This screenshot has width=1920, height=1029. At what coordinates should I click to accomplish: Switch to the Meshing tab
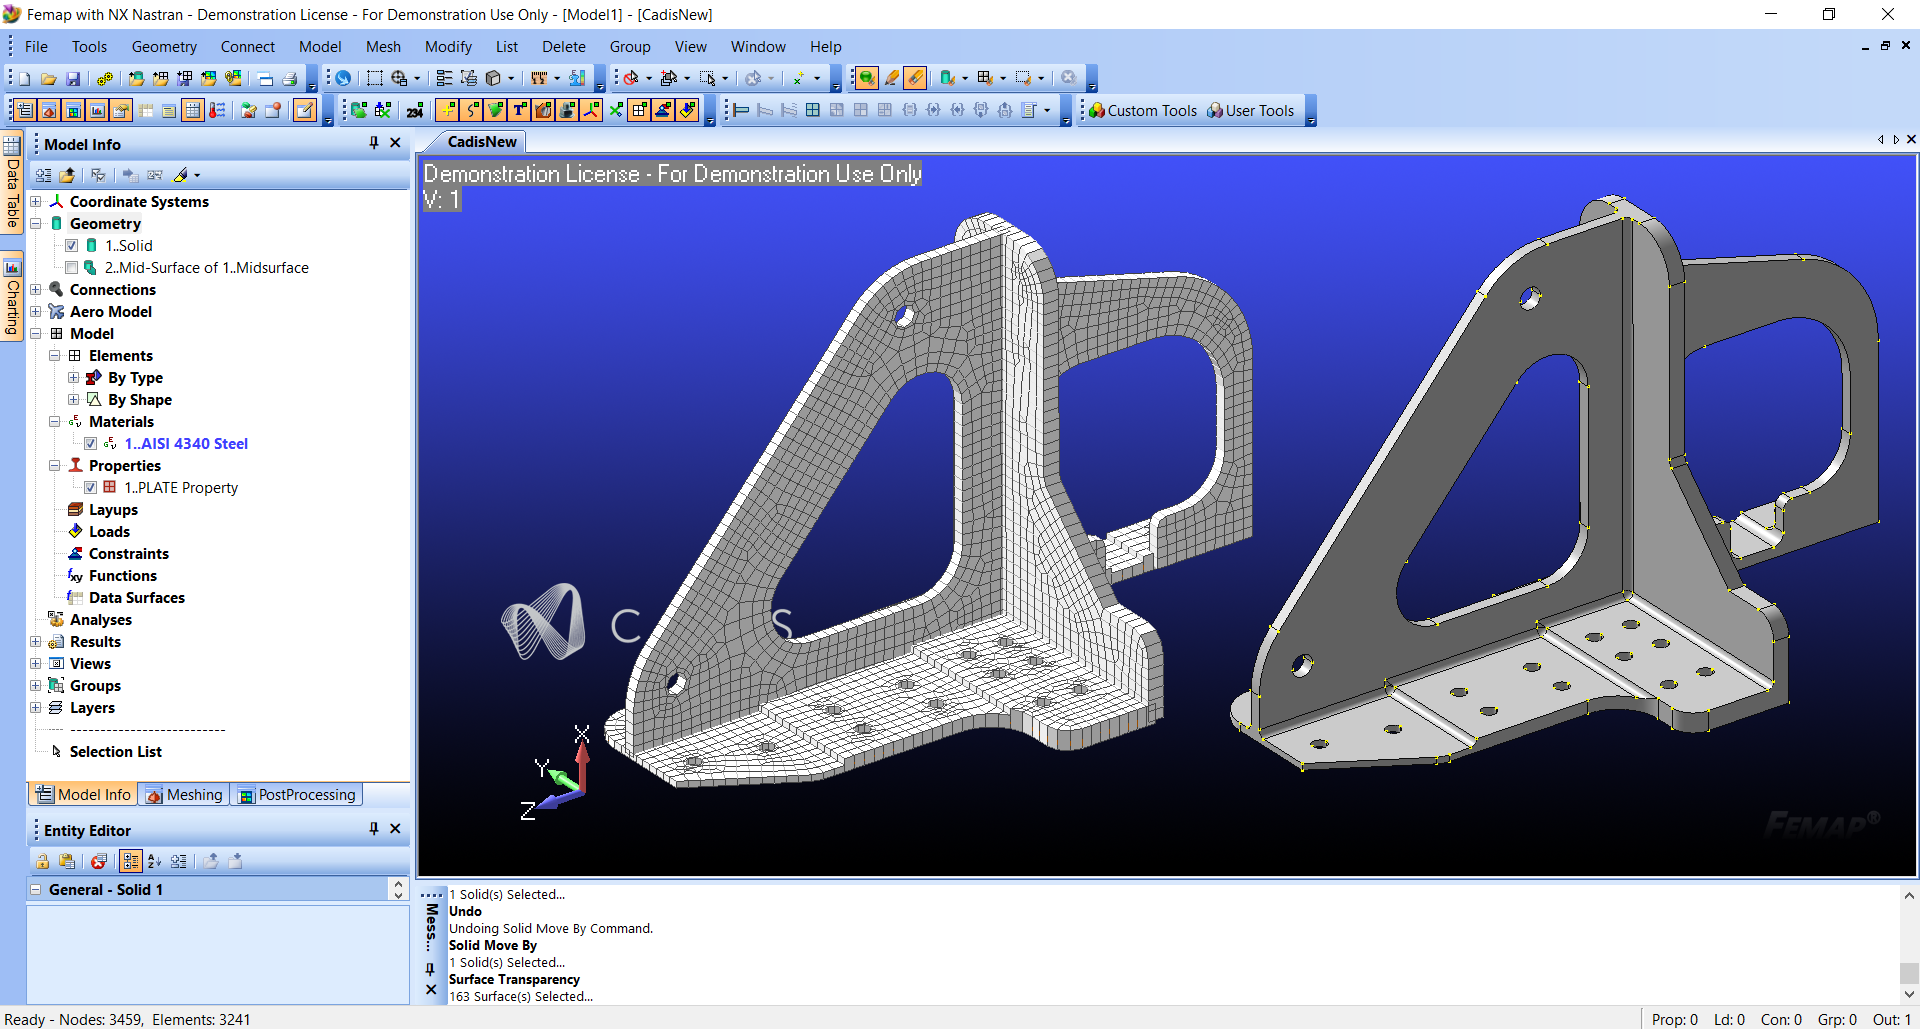pyautogui.click(x=184, y=795)
